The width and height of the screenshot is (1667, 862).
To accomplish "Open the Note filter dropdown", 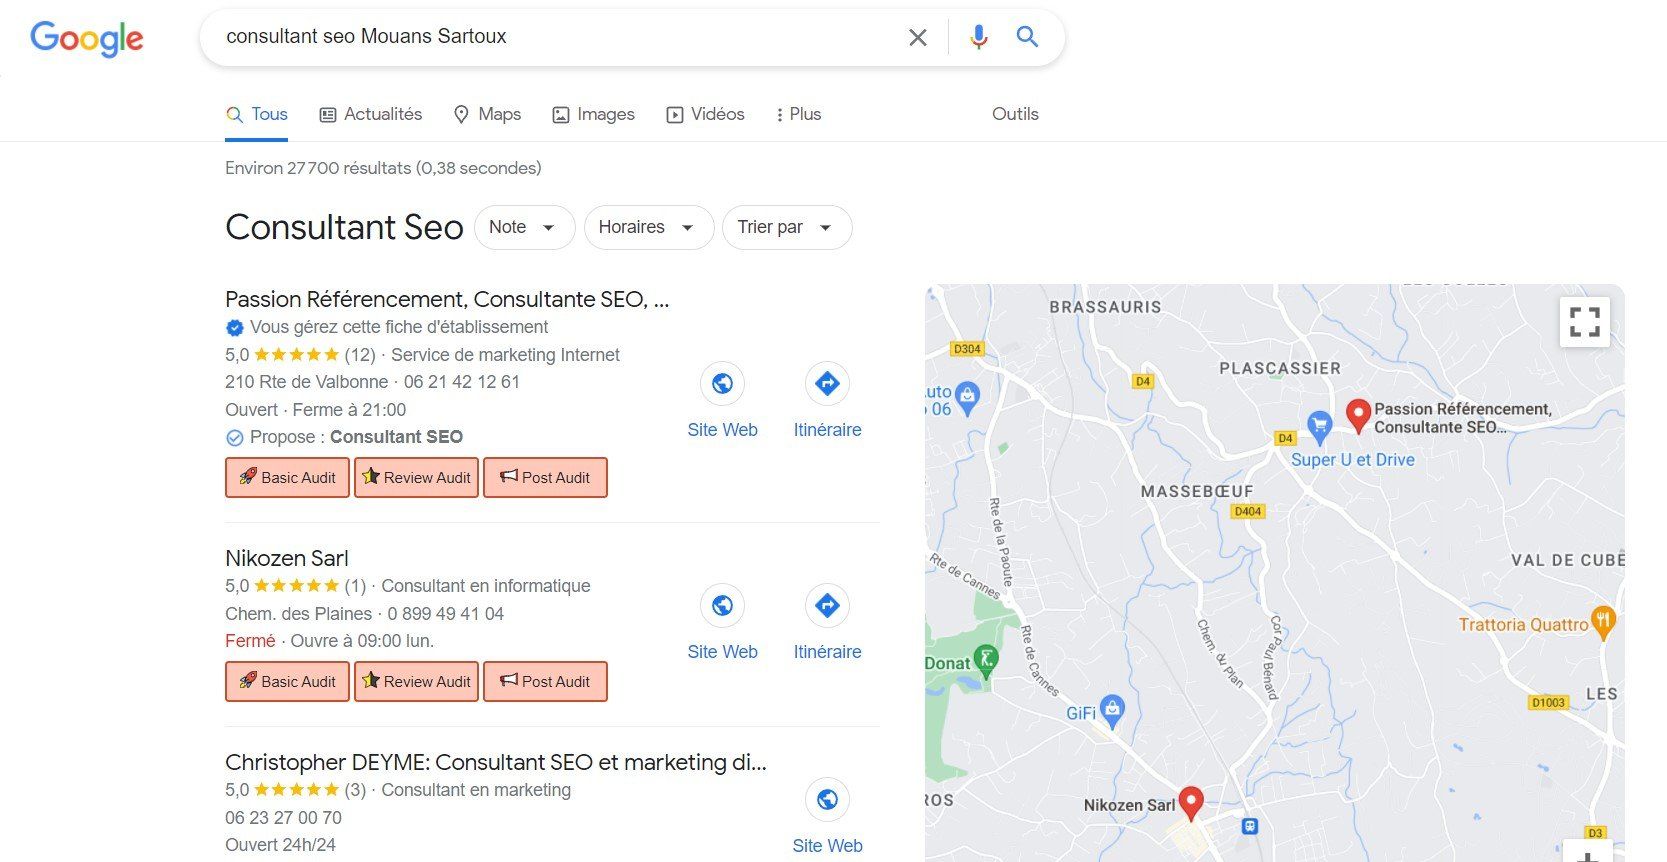I will point(524,227).
